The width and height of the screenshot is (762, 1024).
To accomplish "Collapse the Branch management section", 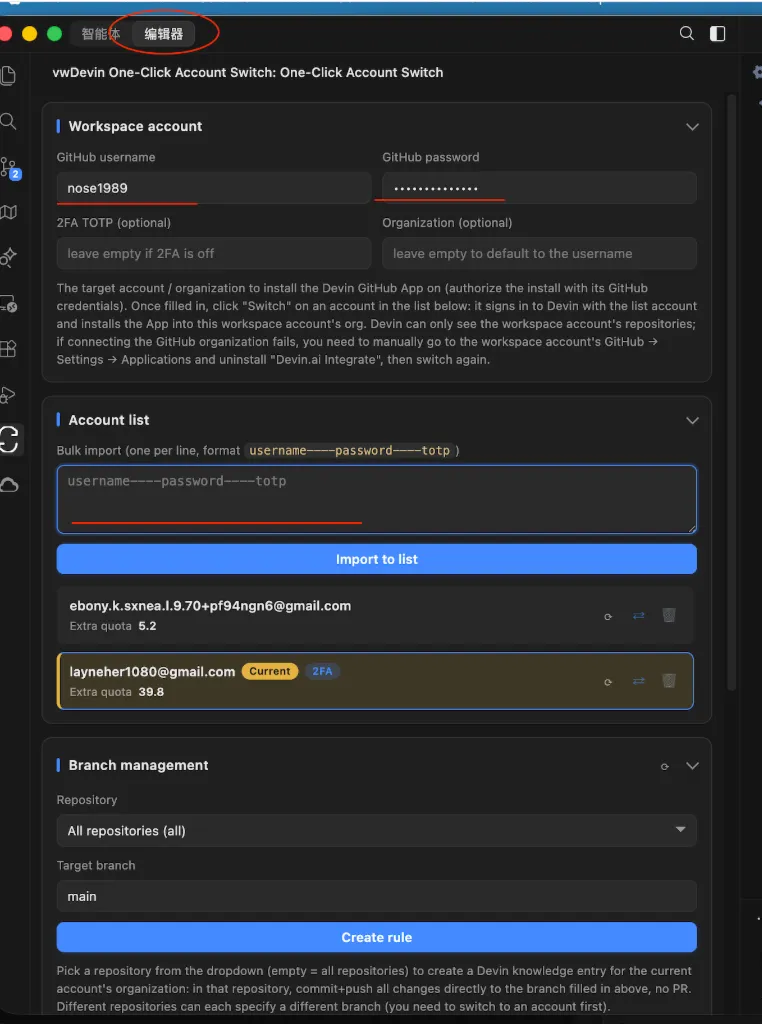I will coord(693,765).
